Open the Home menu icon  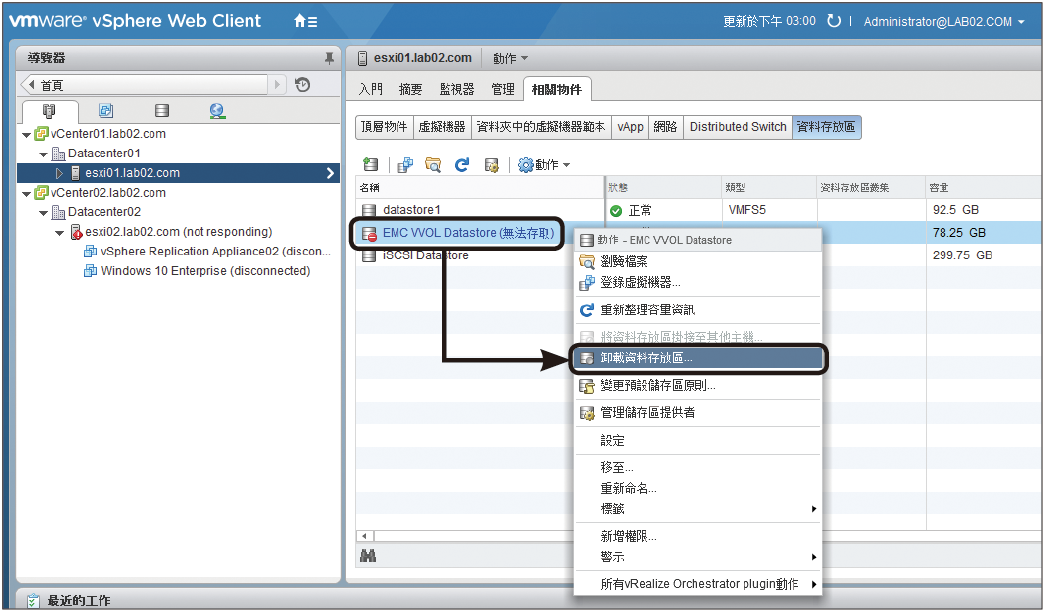[x=306, y=21]
